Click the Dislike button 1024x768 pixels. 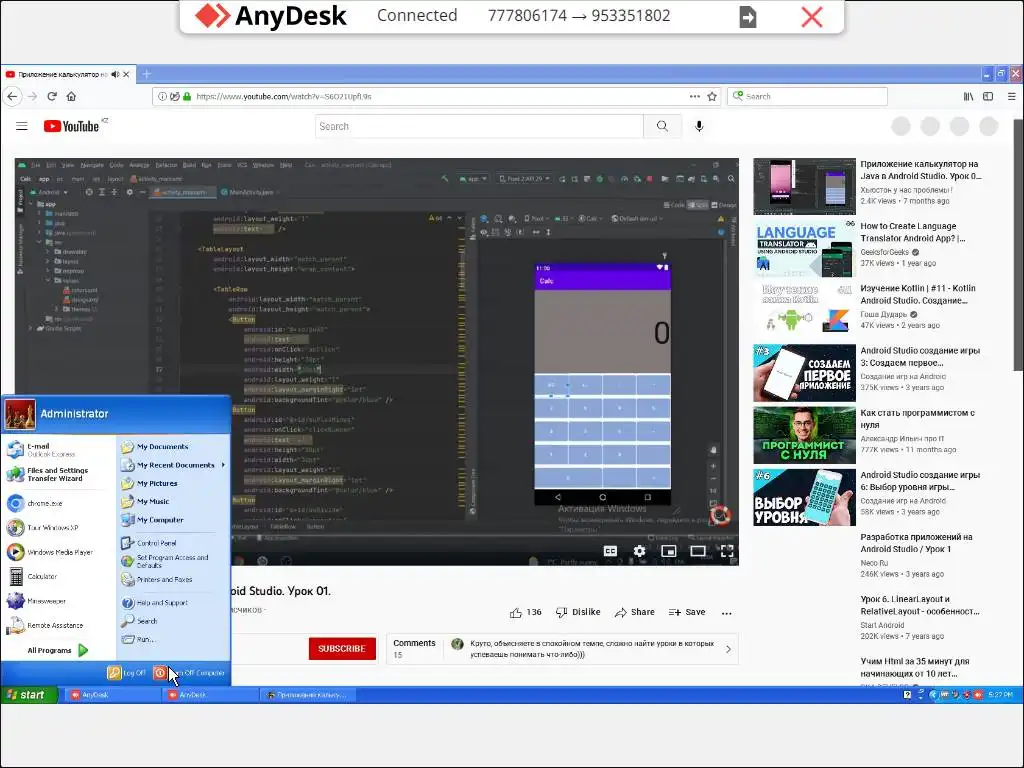(x=578, y=613)
